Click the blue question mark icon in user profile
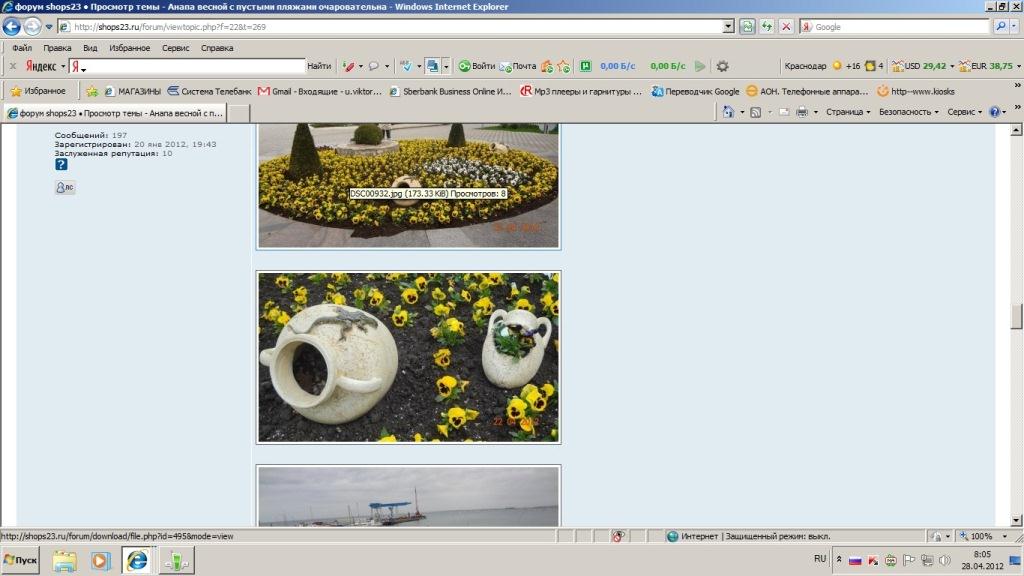The width and height of the screenshot is (1024, 576). [x=61, y=165]
